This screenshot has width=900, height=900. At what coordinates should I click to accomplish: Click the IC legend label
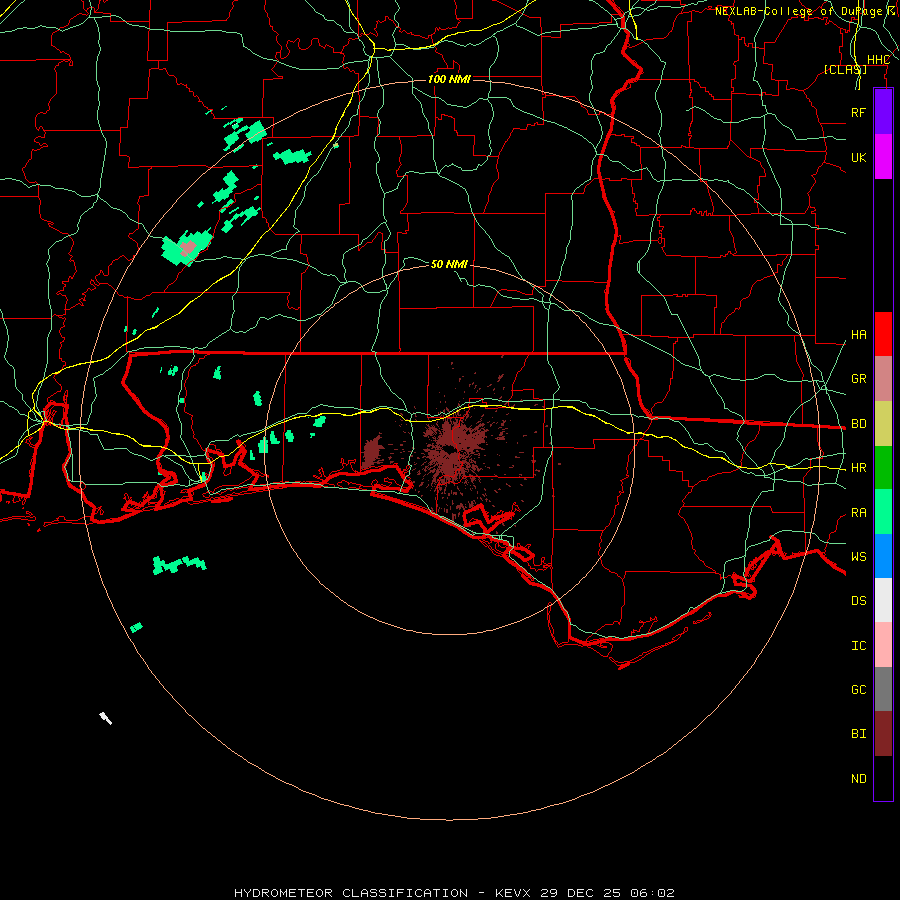pos(858,646)
